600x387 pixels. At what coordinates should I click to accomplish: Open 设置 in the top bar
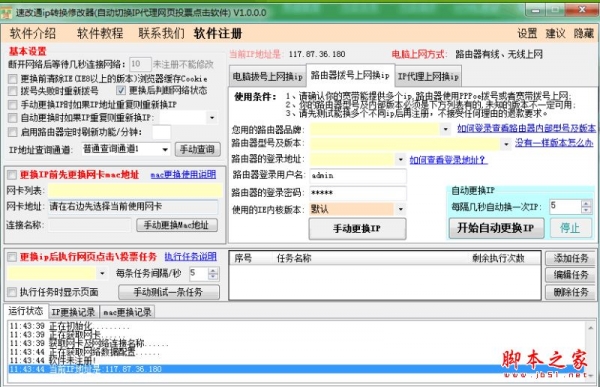(527, 34)
